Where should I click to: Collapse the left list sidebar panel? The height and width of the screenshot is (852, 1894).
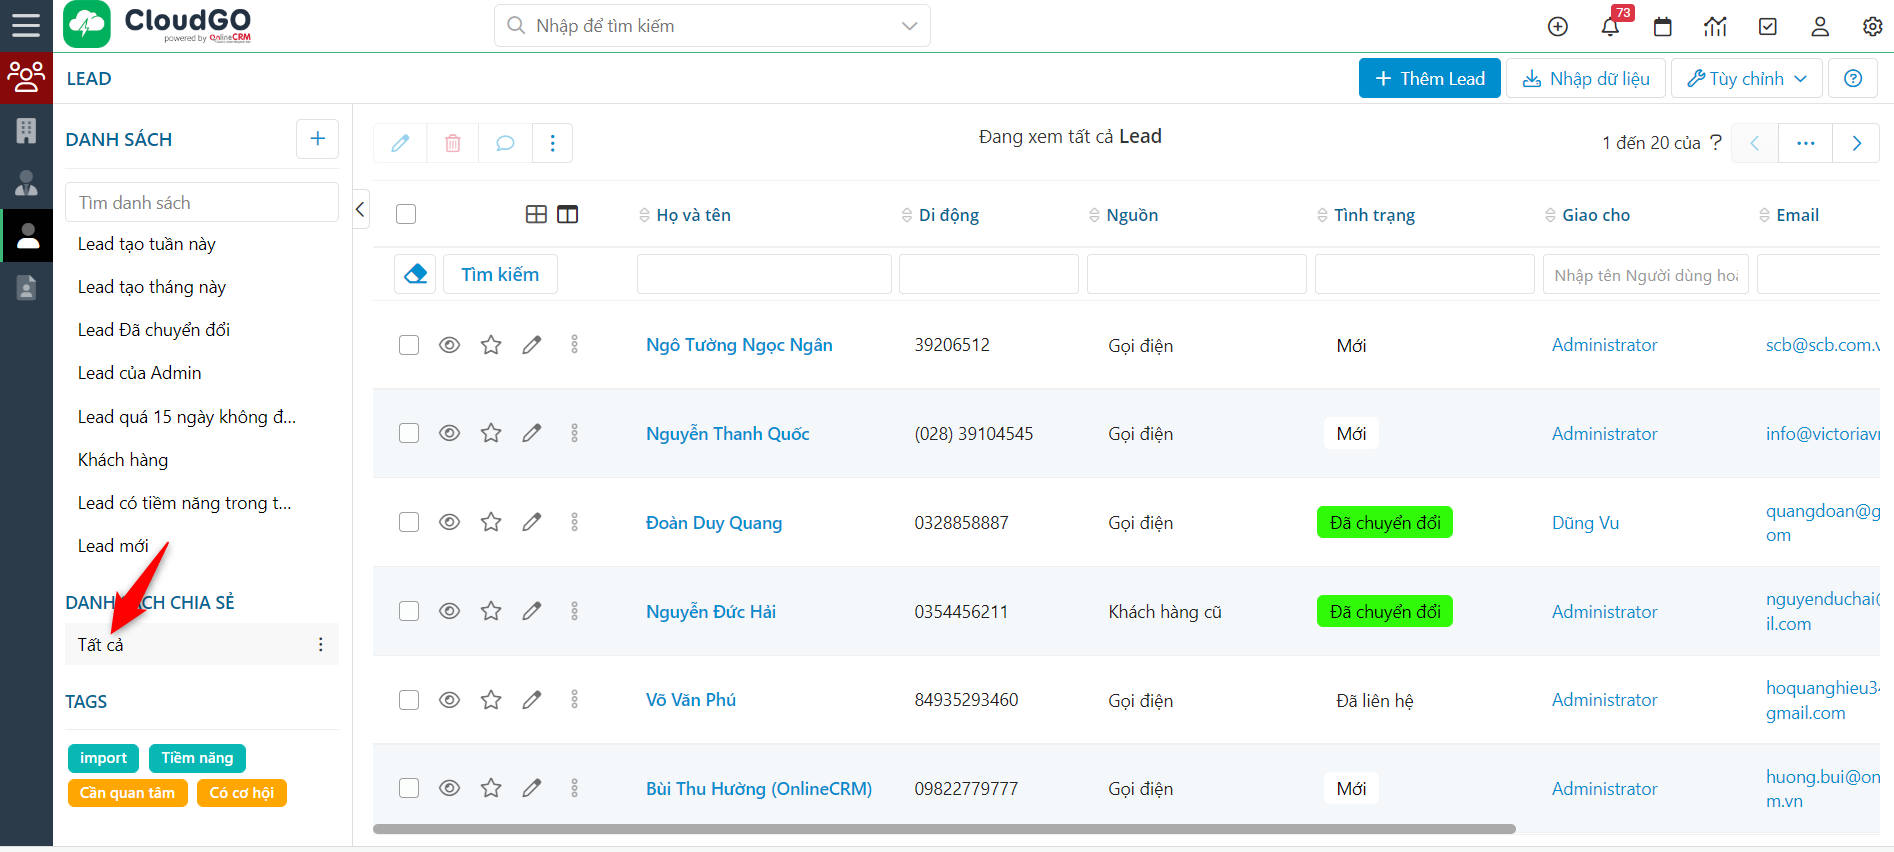coord(361,209)
